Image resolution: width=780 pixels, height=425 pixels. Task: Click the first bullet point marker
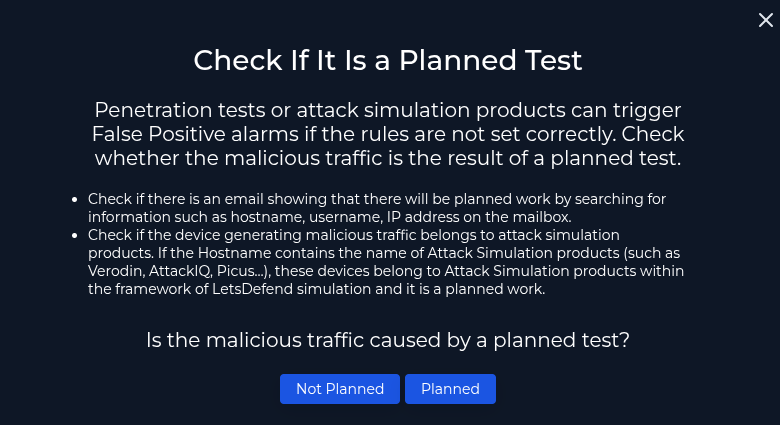76,199
